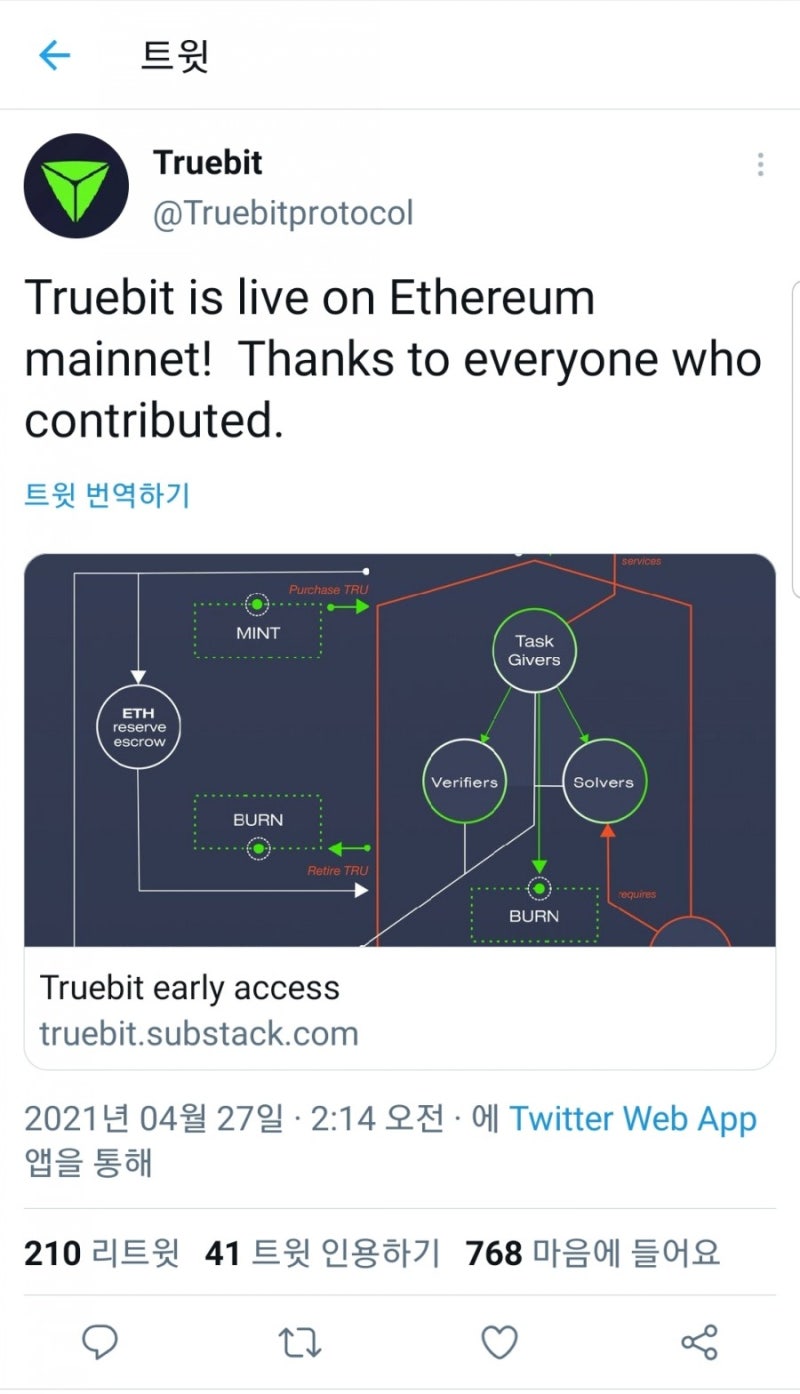The image size is (800, 1394).
Task: Open the reply composer via speech bubble icon
Action: [x=100, y=1344]
